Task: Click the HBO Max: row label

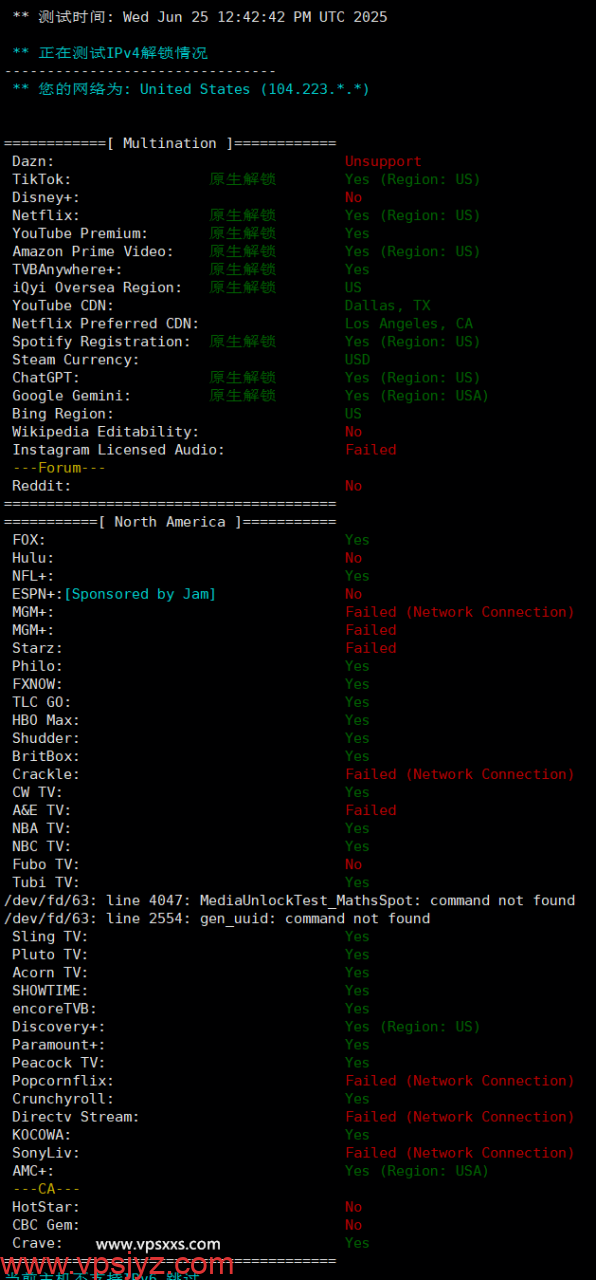Action: 46,720
